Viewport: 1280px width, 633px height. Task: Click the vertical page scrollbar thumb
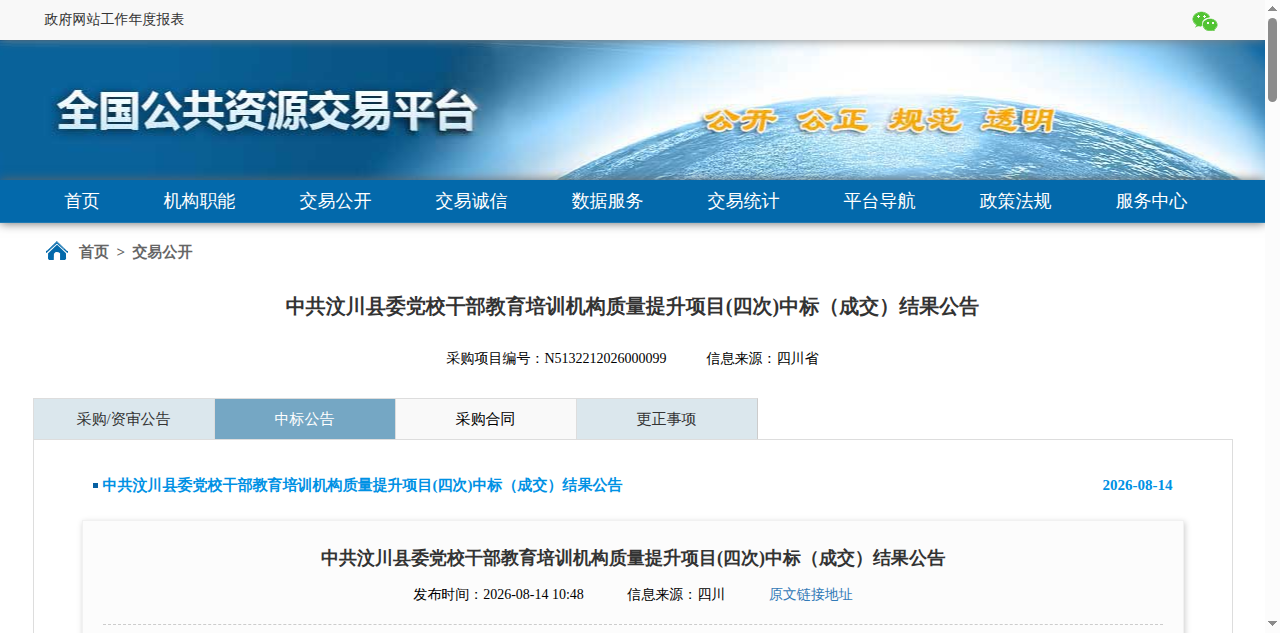[x=1272, y=58]
